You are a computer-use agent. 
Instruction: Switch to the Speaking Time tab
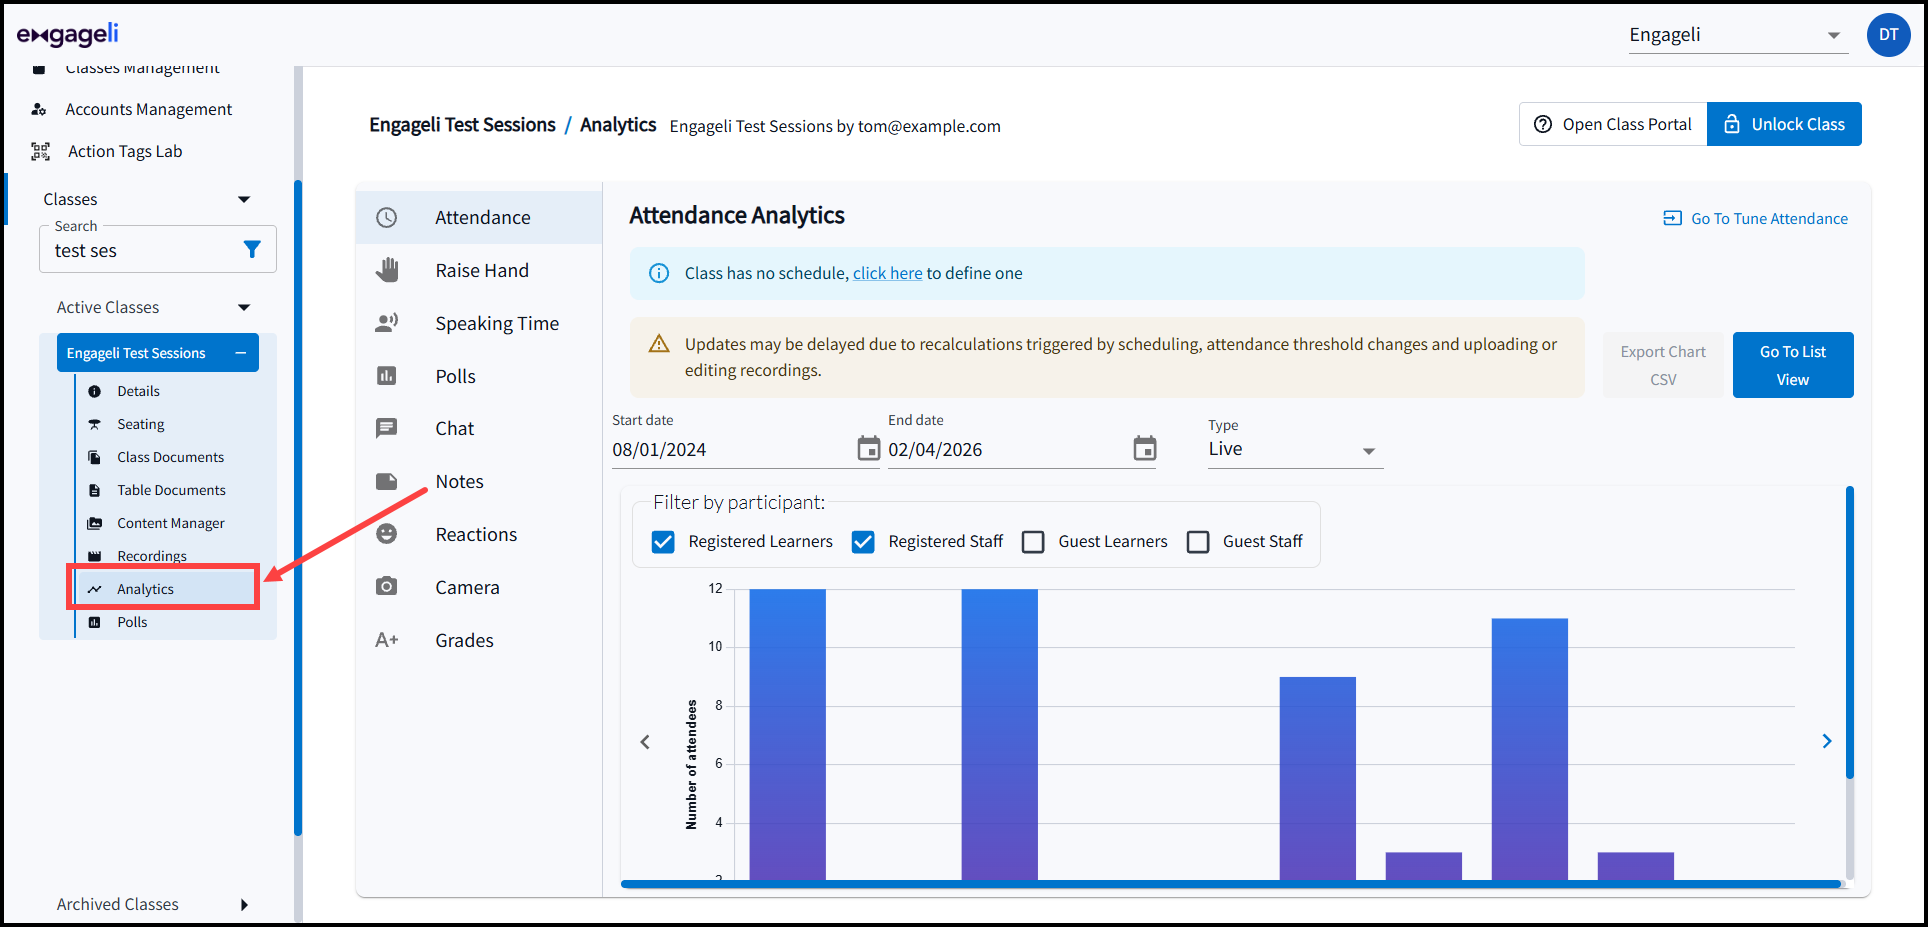click(x=496, y=323)
